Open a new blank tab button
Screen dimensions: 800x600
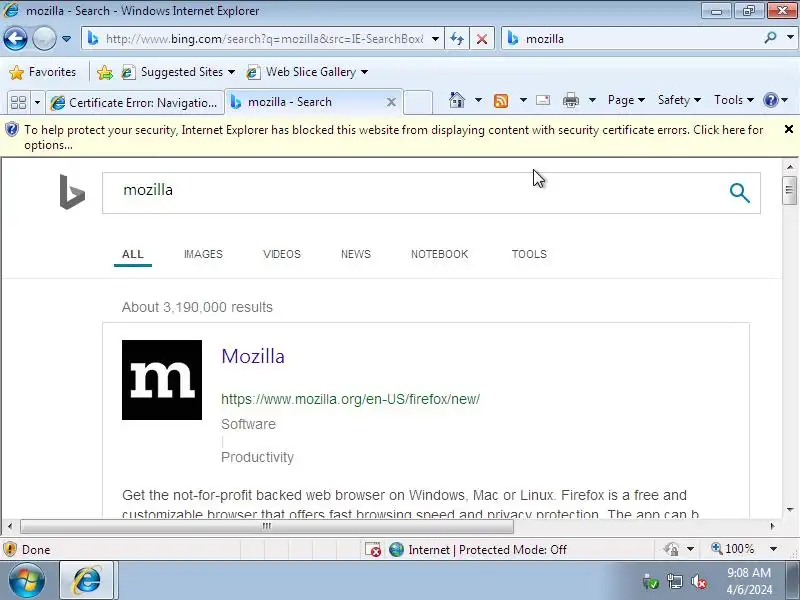coord(418,102)
